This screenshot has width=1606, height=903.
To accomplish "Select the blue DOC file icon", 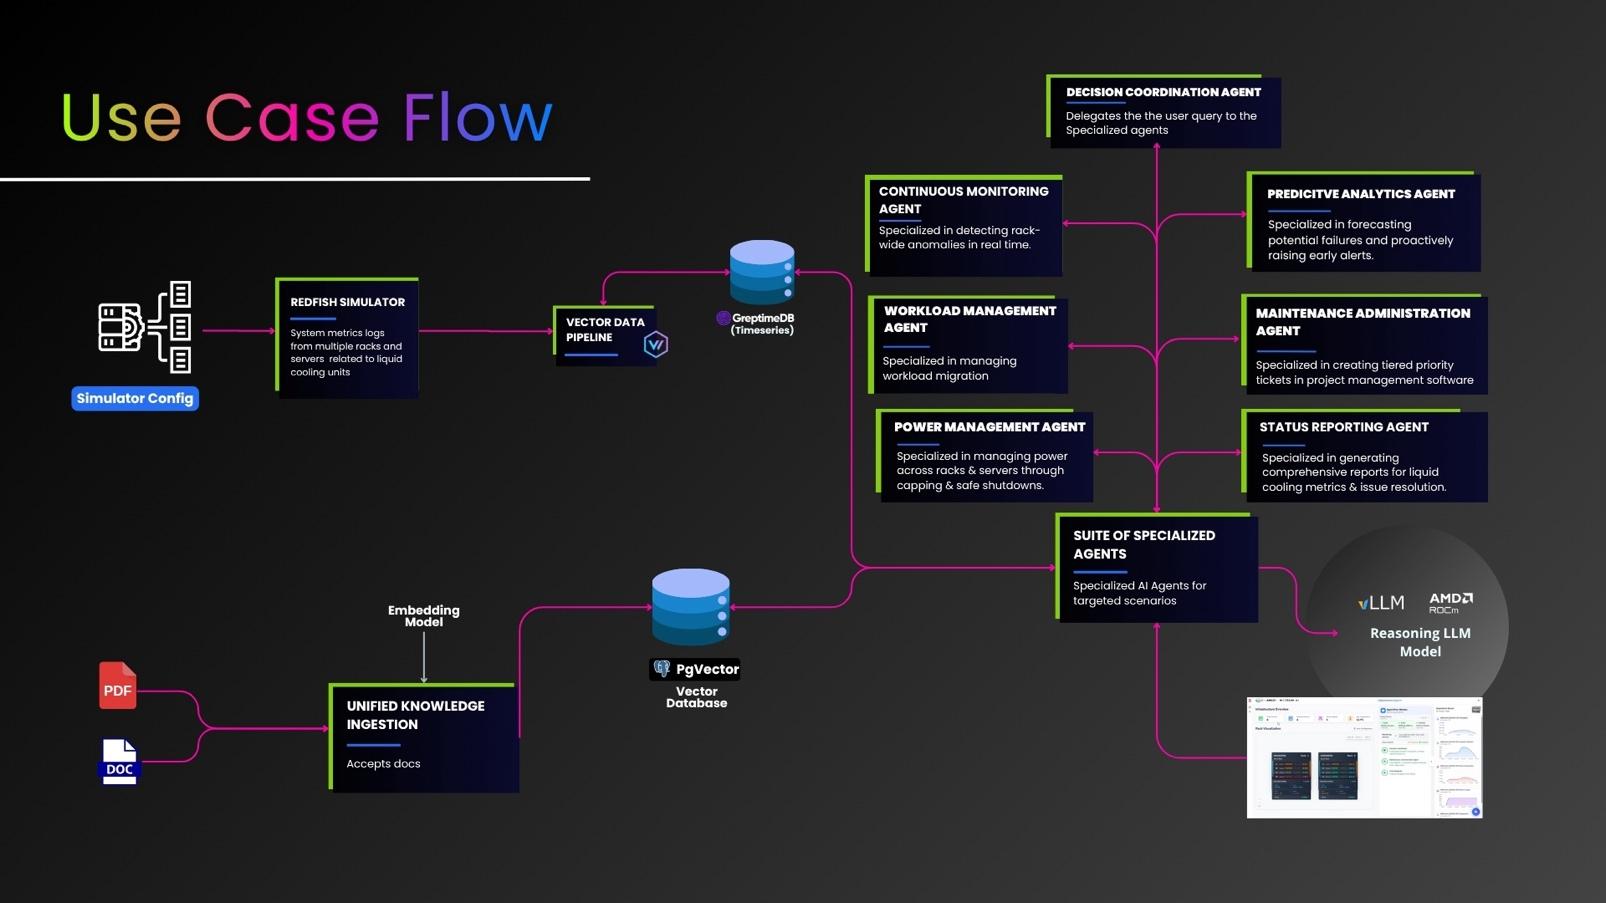I will pyautogui.click(x=119, y=762).
